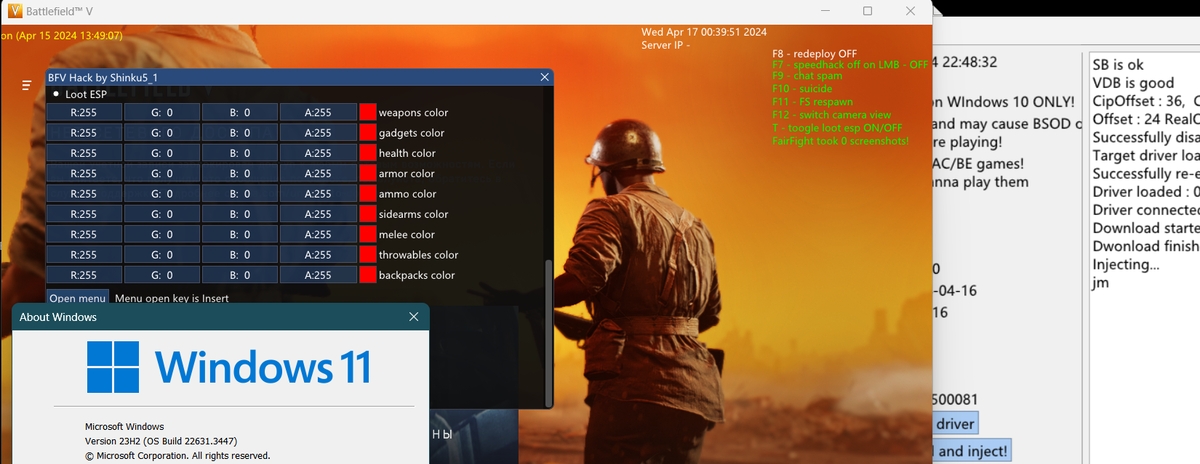1200x464 pixels.
Task: Open the health color swatch picker
Action: pos(367,153)
